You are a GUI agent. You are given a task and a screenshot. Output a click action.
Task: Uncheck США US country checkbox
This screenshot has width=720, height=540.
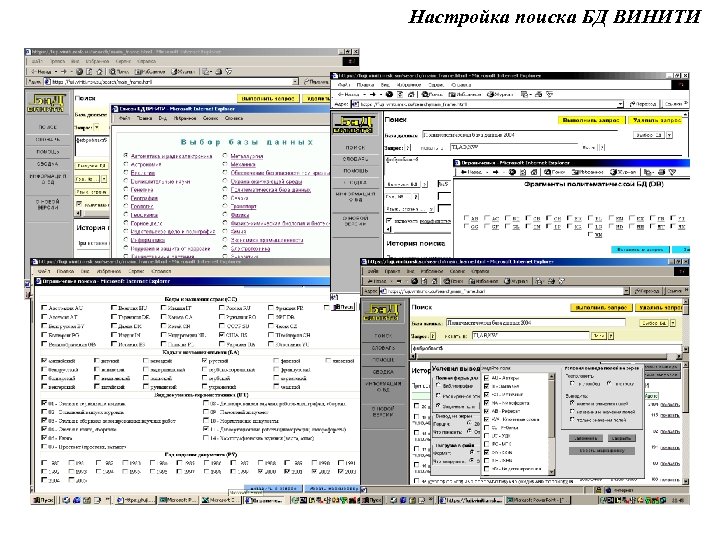222,335
